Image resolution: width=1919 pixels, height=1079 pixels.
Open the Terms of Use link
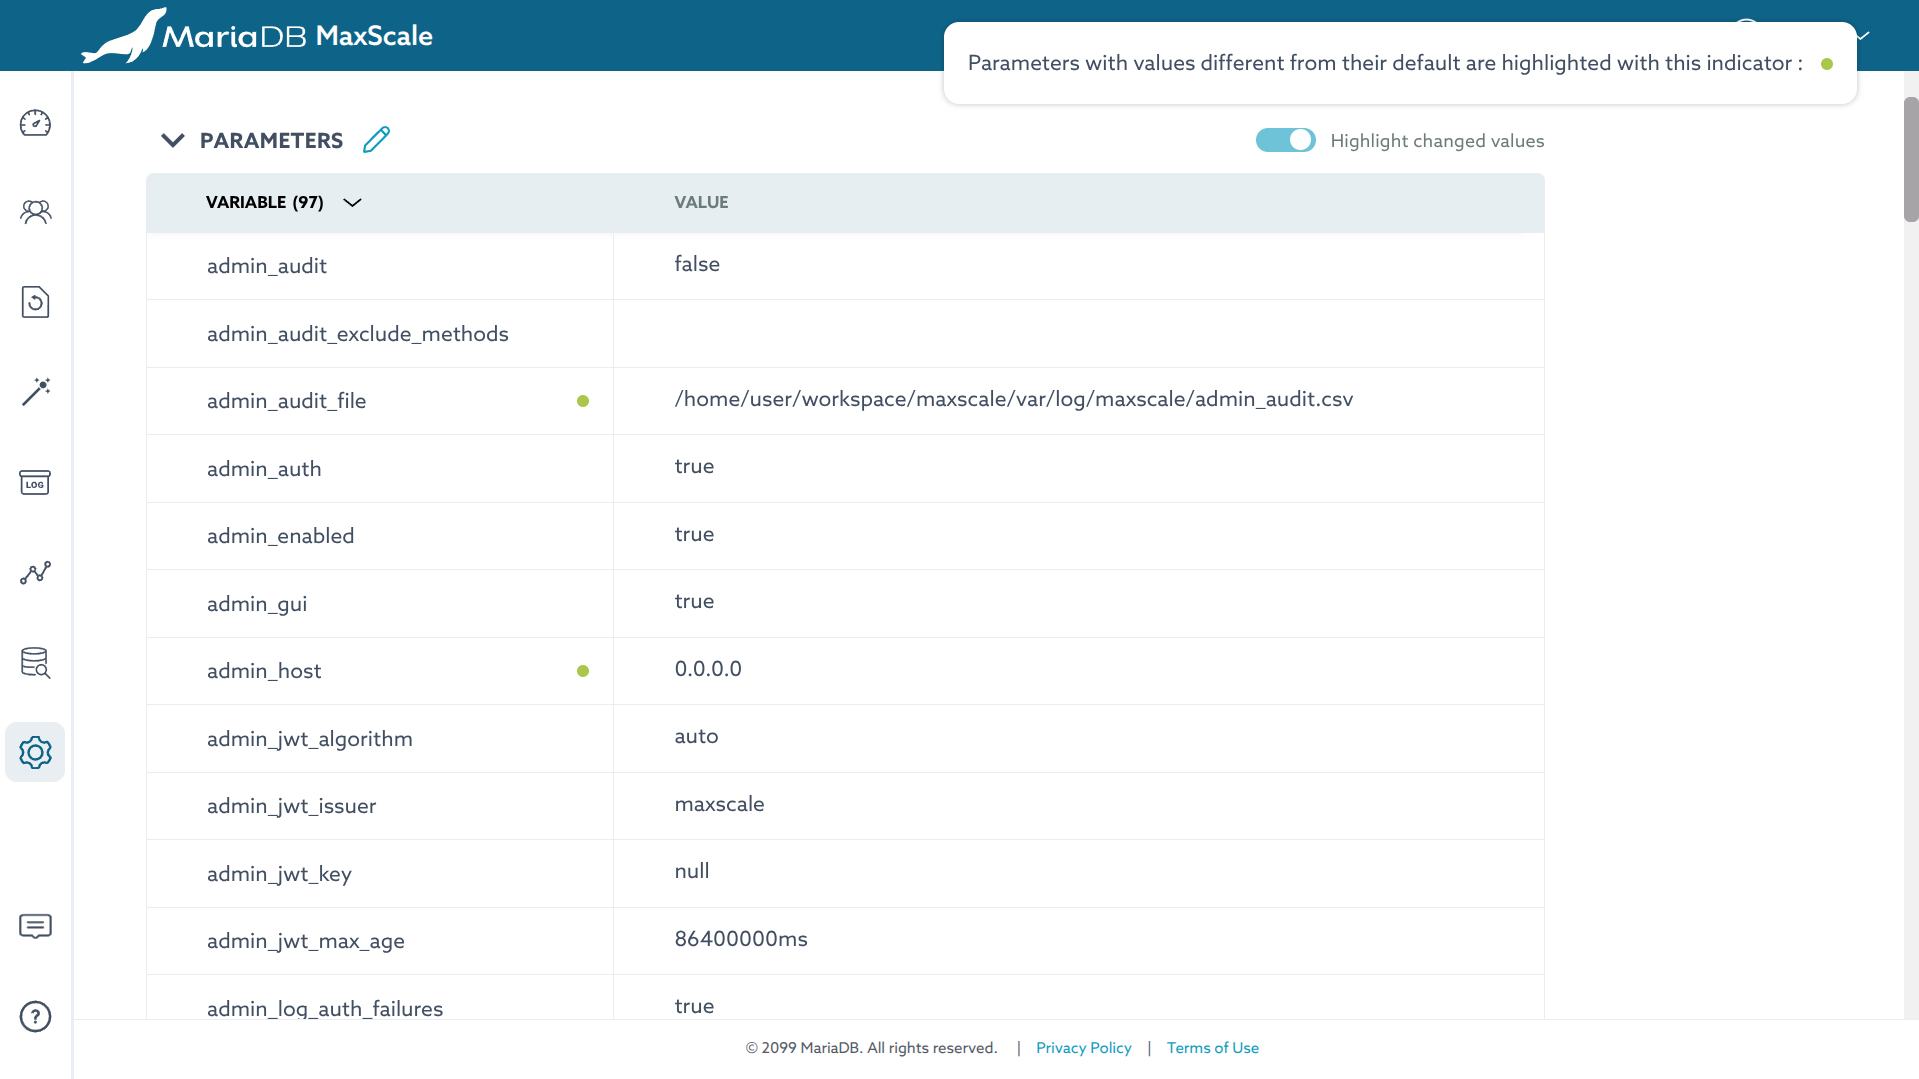(x=1212, y=1048)
